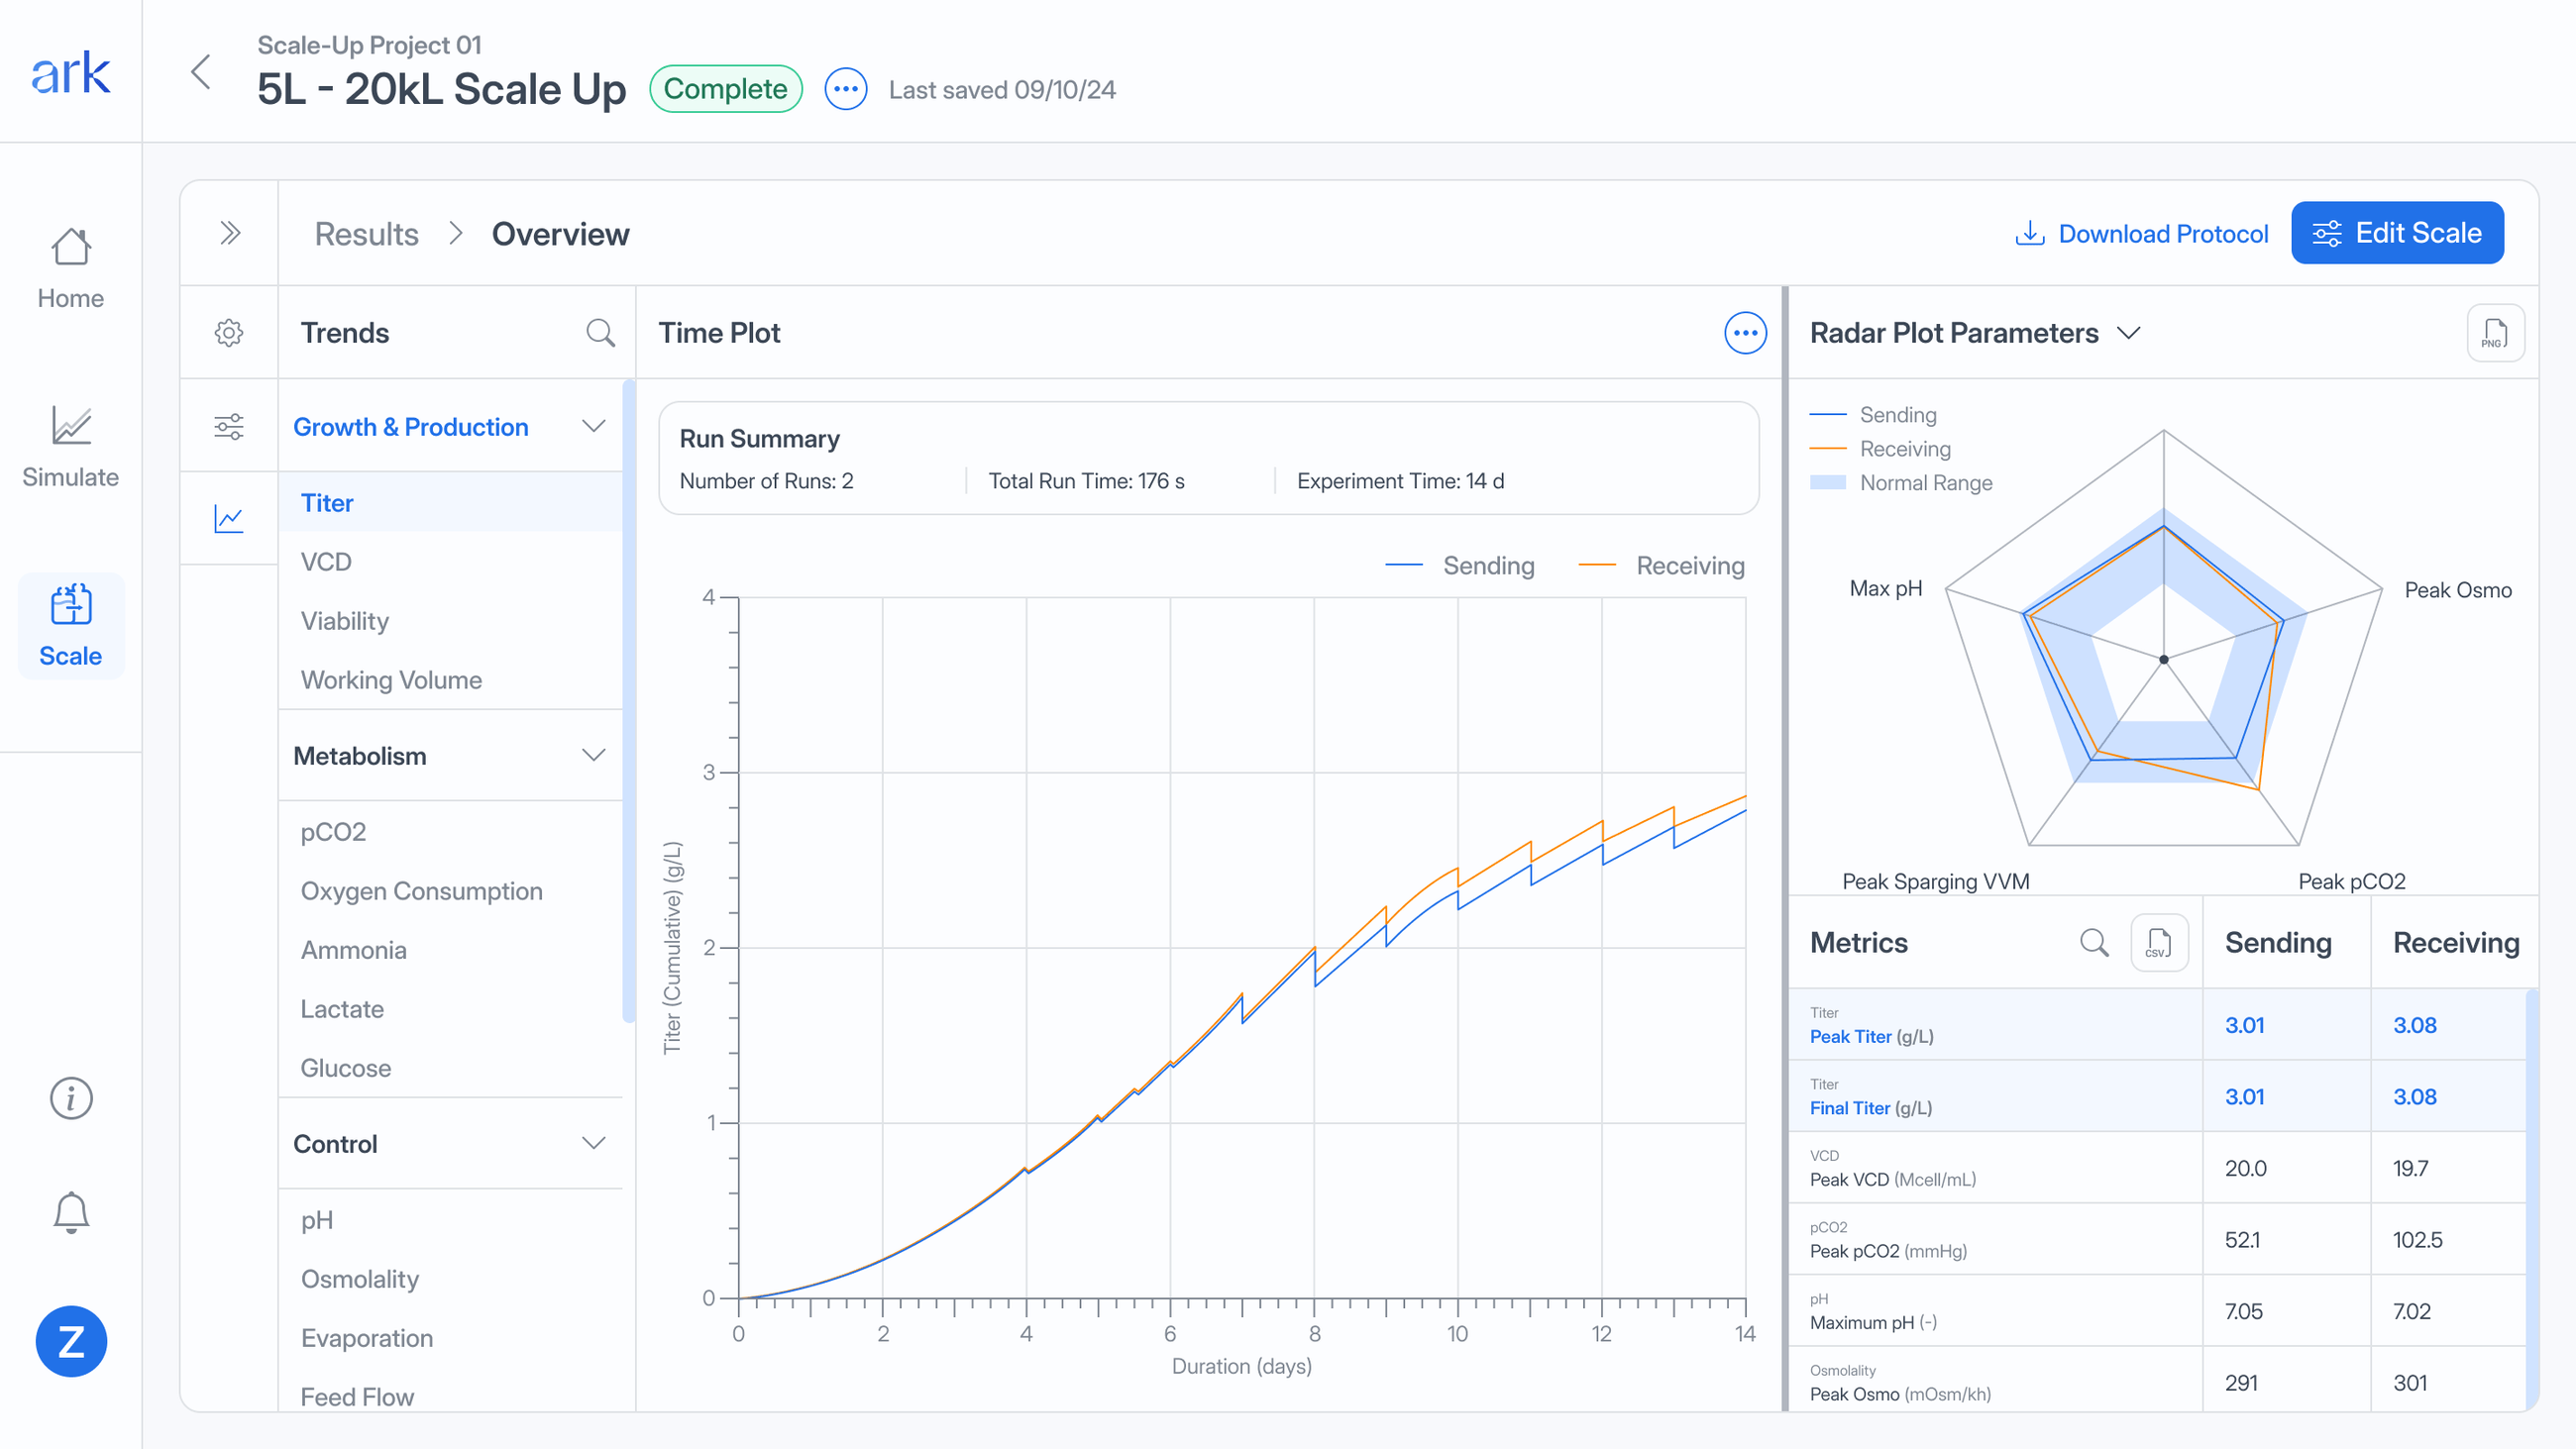Select the Peak pCO2 (mmHg) metric row

2157,1240
